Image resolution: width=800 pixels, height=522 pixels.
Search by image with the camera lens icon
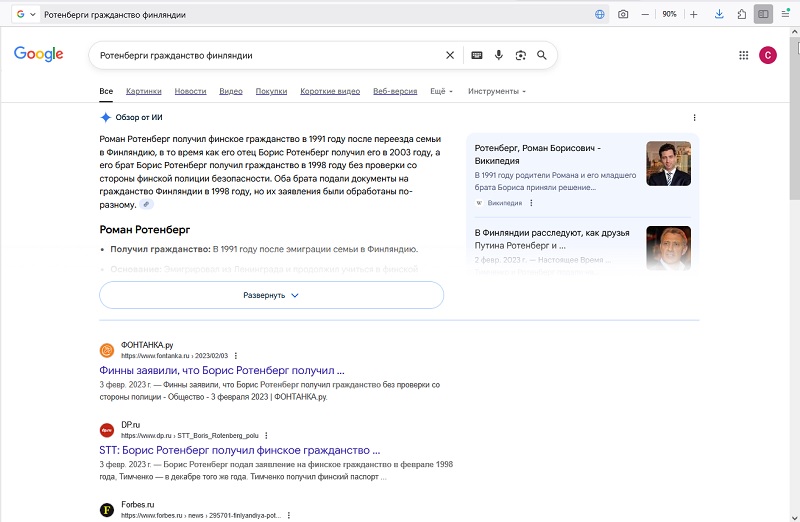520,55
